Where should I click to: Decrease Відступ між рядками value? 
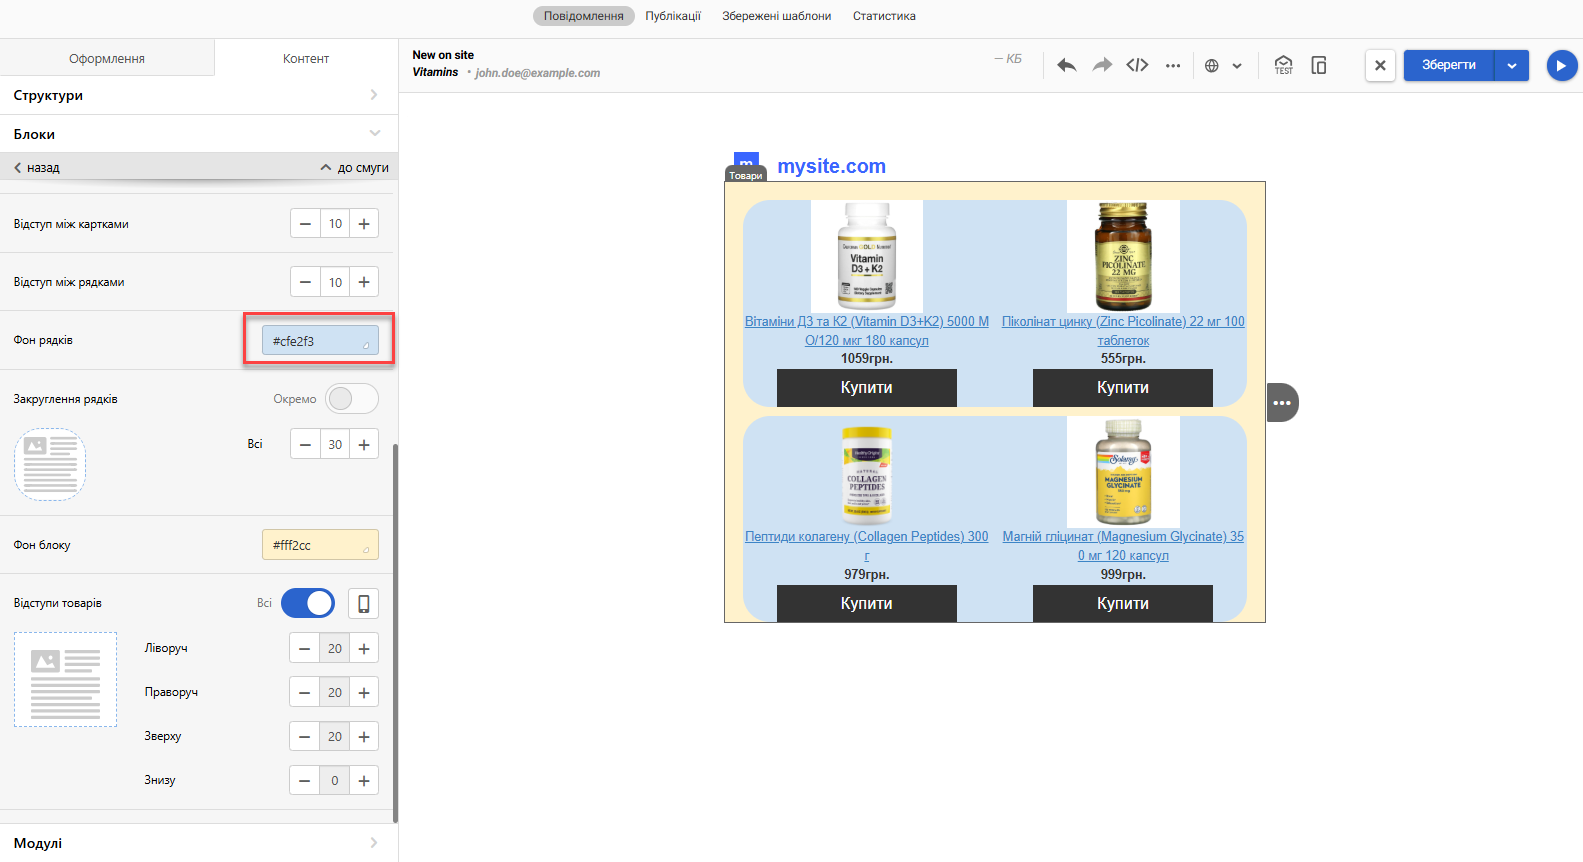[305, 282]
